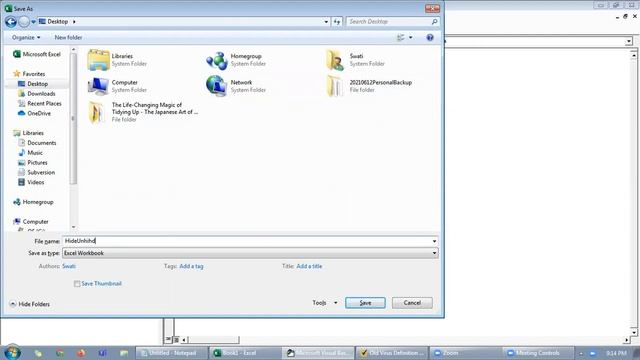This screenshot has width=640, height=360.
Task: Click into the Search Desktop field
Action: pos(388,22)
